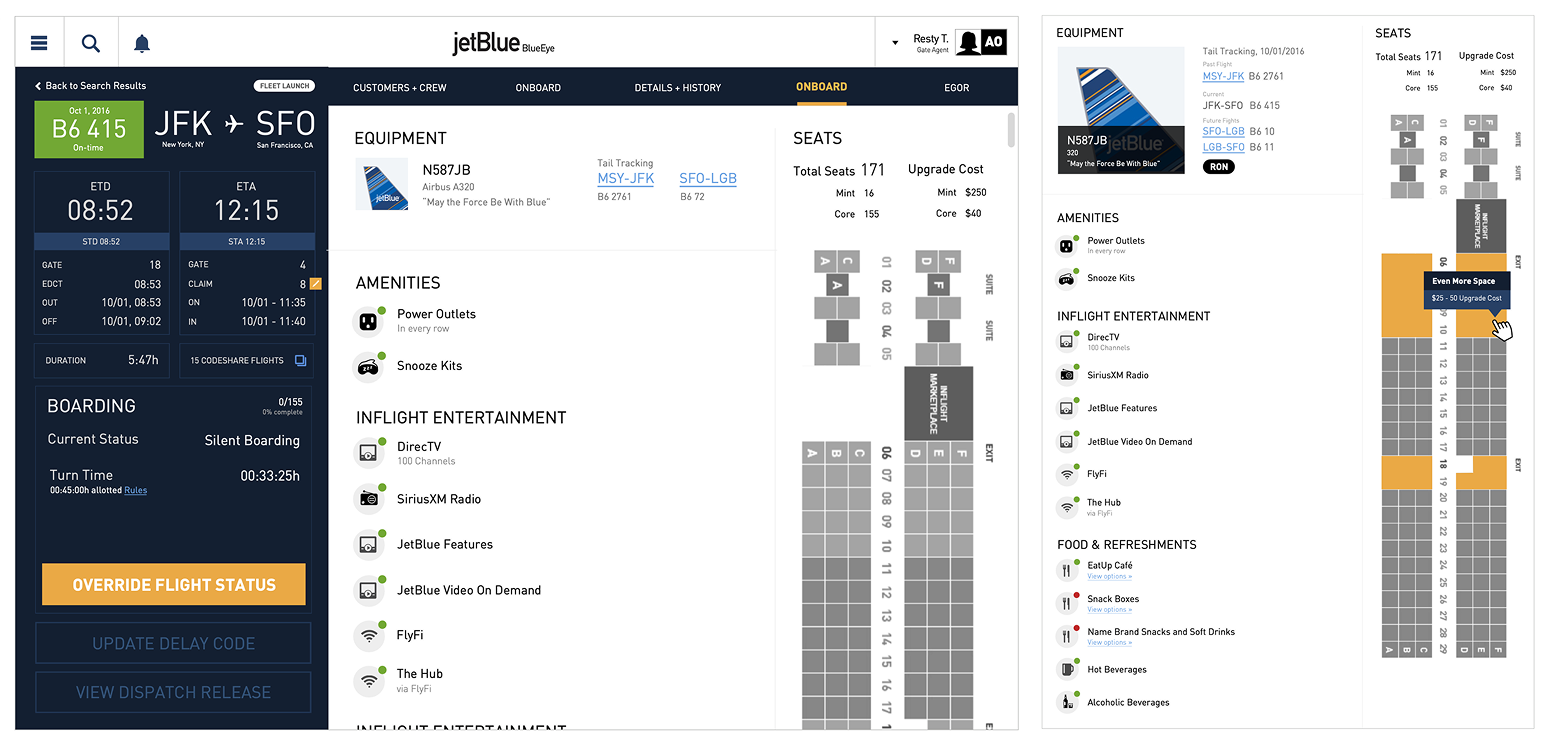Click the DirecTV icon in detail panel

pyautogui.click(x=1068, y=342)
